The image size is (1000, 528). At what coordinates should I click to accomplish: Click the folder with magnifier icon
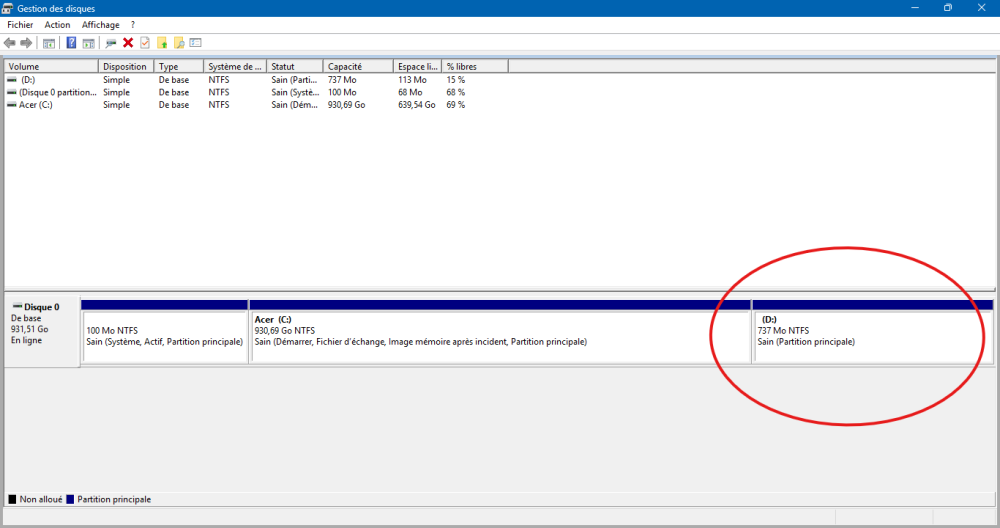point(179,43)
